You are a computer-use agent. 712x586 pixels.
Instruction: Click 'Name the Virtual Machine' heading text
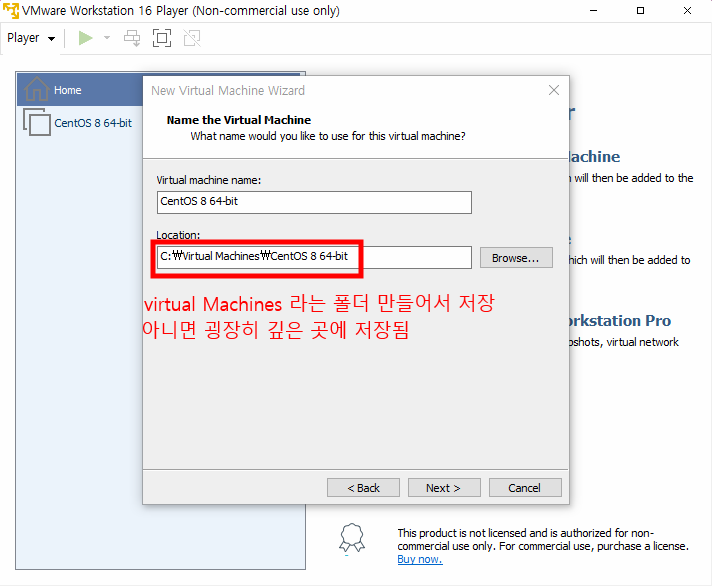coord(238,120)
